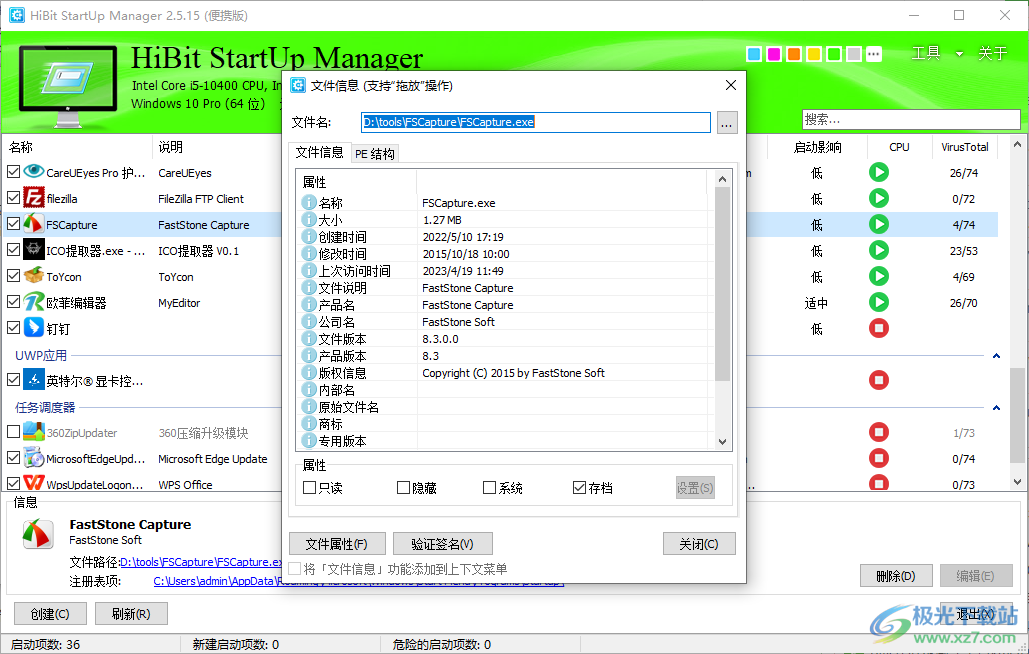Screen dimensions: 1029x654
Task: Click the CareUEyes Pro eye icon
Action: 33,172
